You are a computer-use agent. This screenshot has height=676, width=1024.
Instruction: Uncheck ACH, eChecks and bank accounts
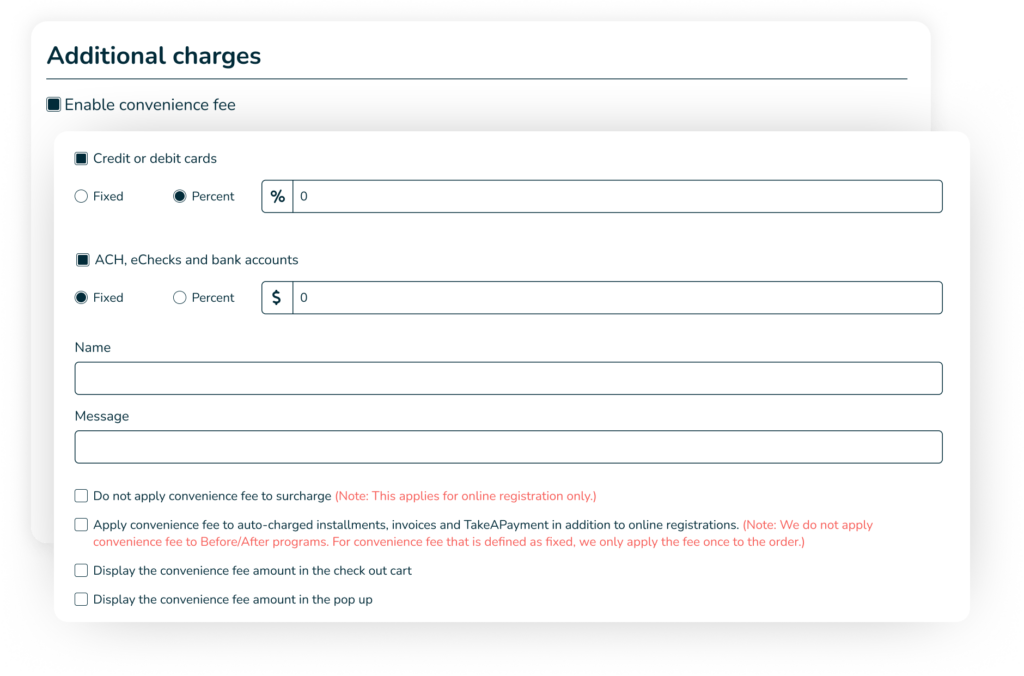pyautogui.click(x=82, y=259)
